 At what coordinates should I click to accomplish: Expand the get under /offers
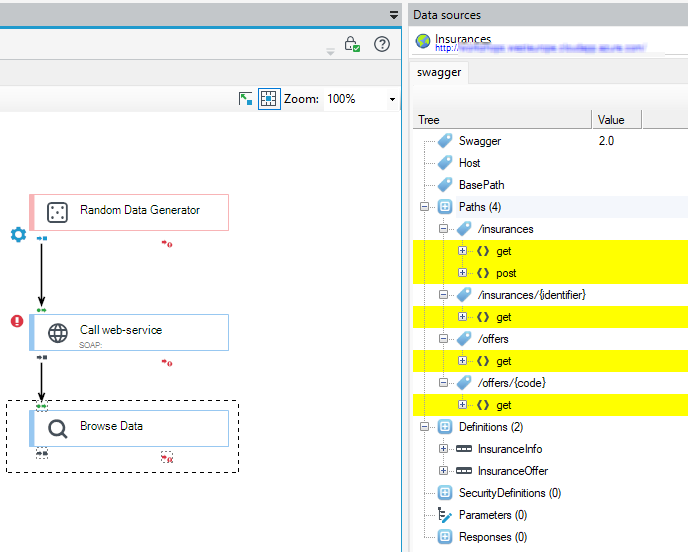point(462,360)
